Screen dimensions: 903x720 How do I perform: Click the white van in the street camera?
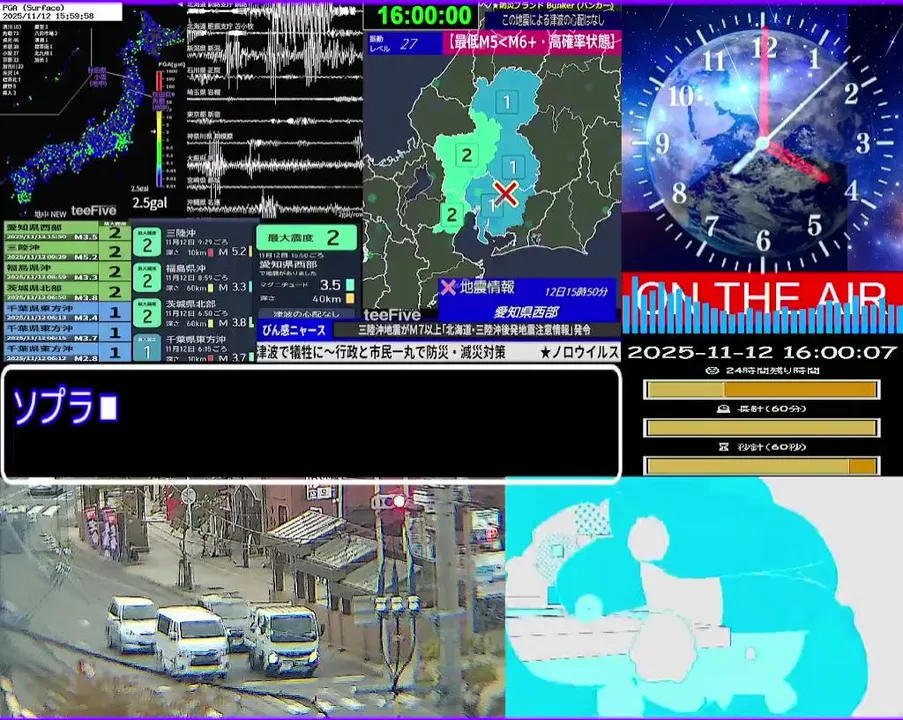(x=191, y=641)
